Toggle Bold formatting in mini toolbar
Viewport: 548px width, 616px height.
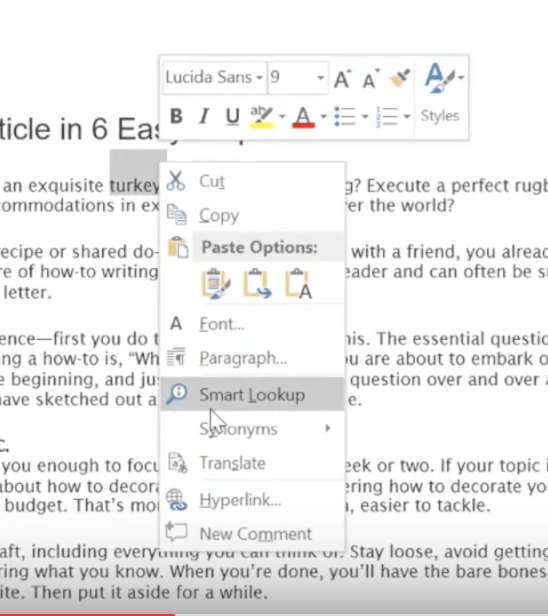[x=176, y=116]
